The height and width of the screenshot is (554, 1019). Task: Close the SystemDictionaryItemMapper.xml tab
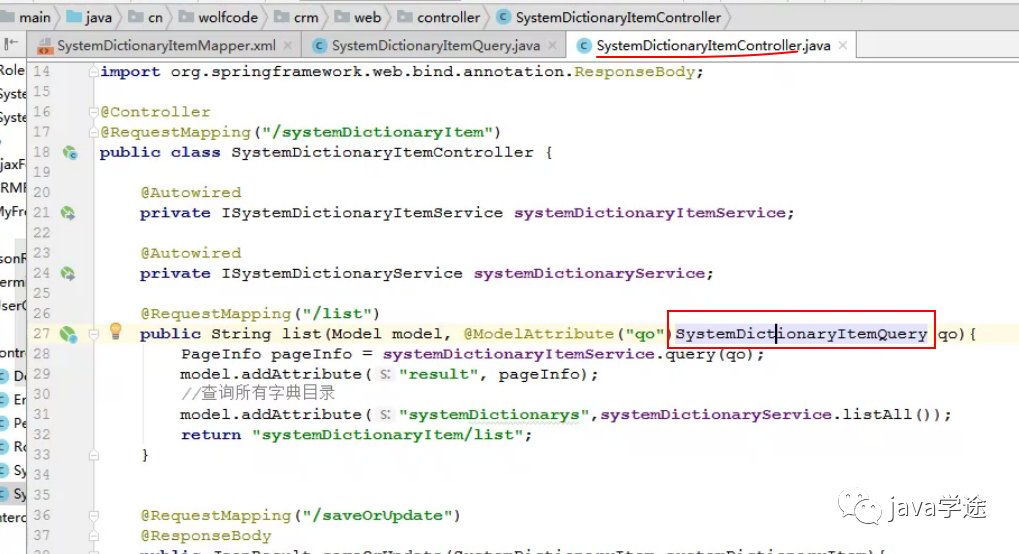(x=288, y=46)
